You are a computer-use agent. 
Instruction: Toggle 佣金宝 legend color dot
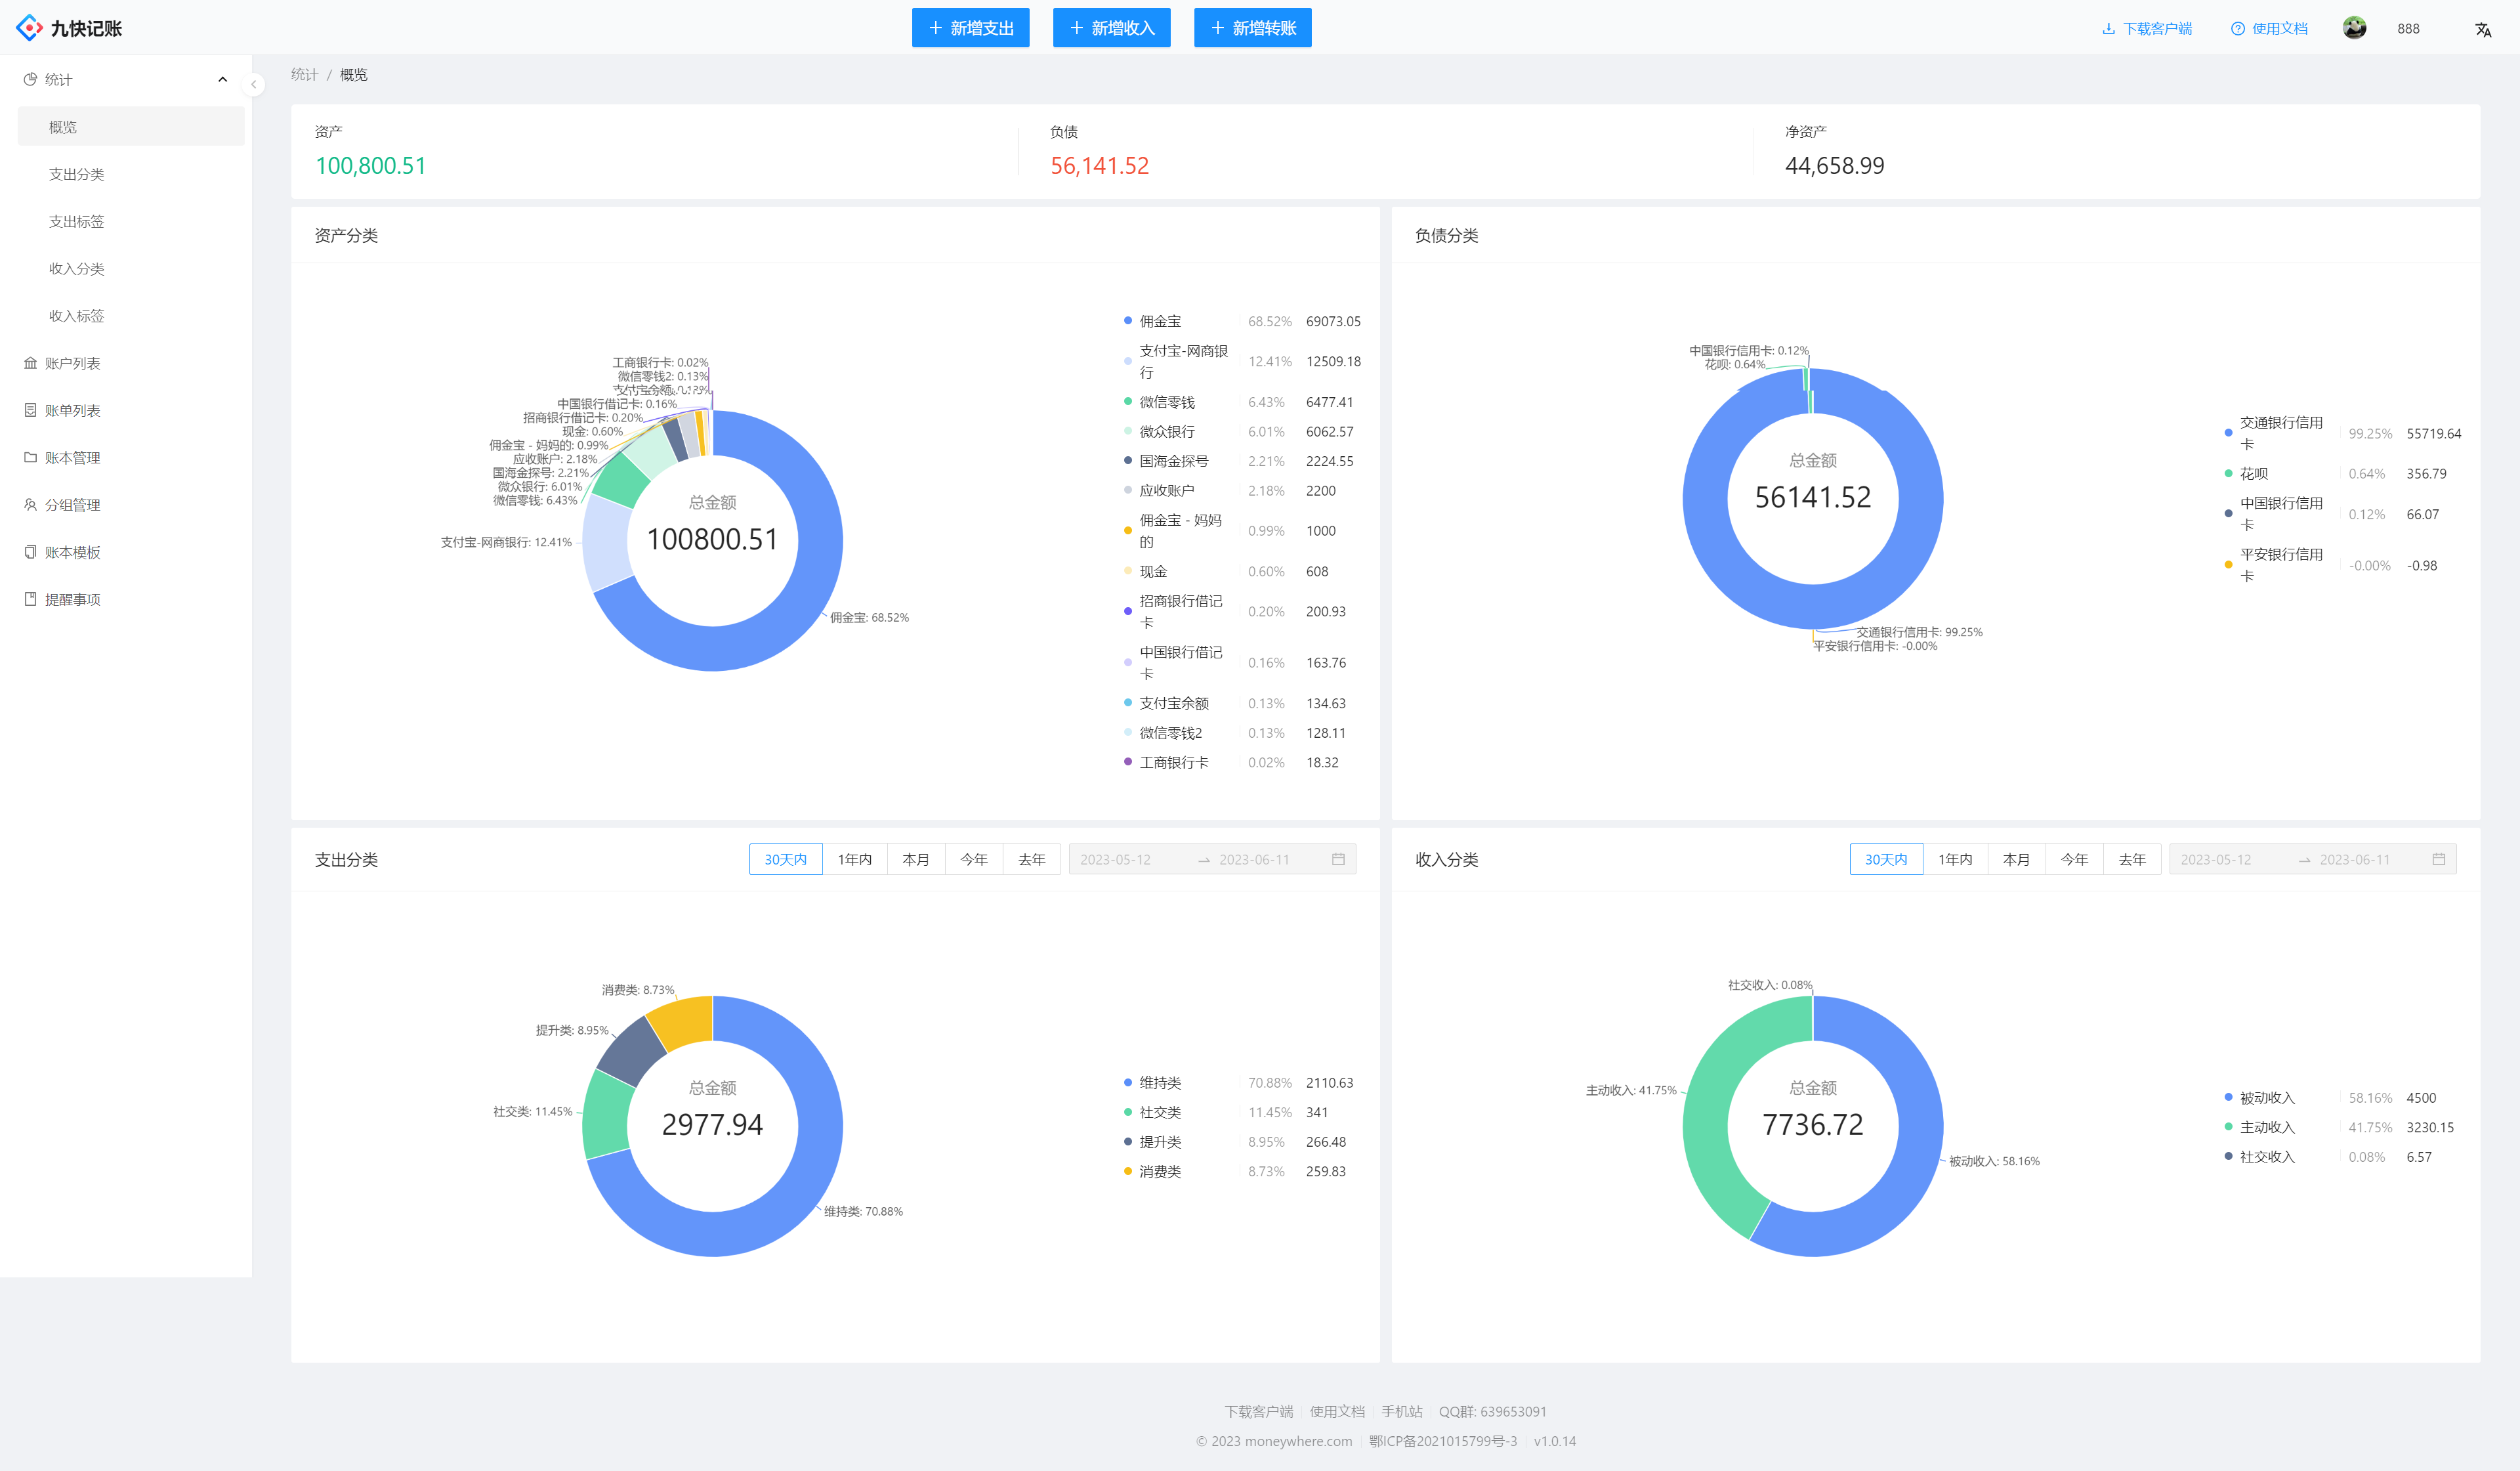(1128, 321)
